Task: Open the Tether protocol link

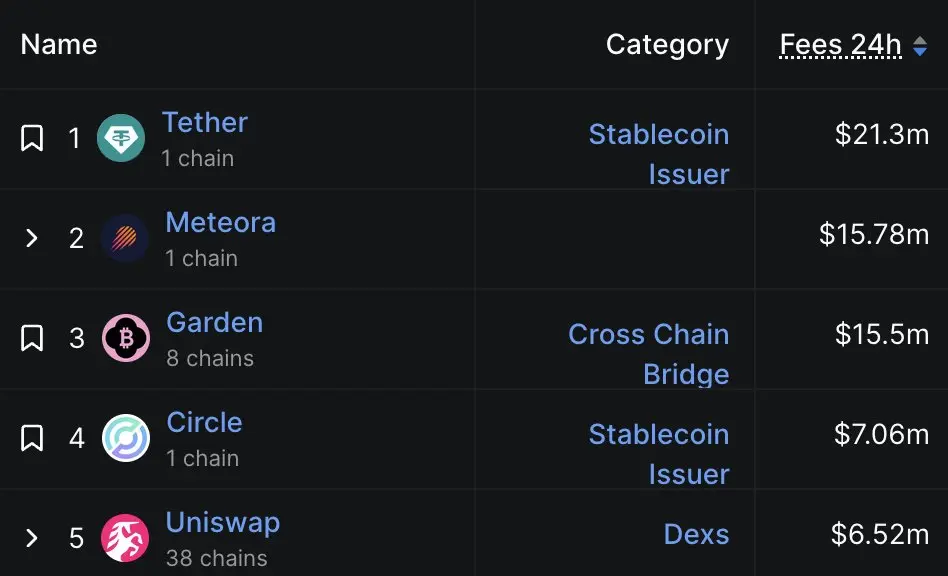Action: click(x=205, y=123)
